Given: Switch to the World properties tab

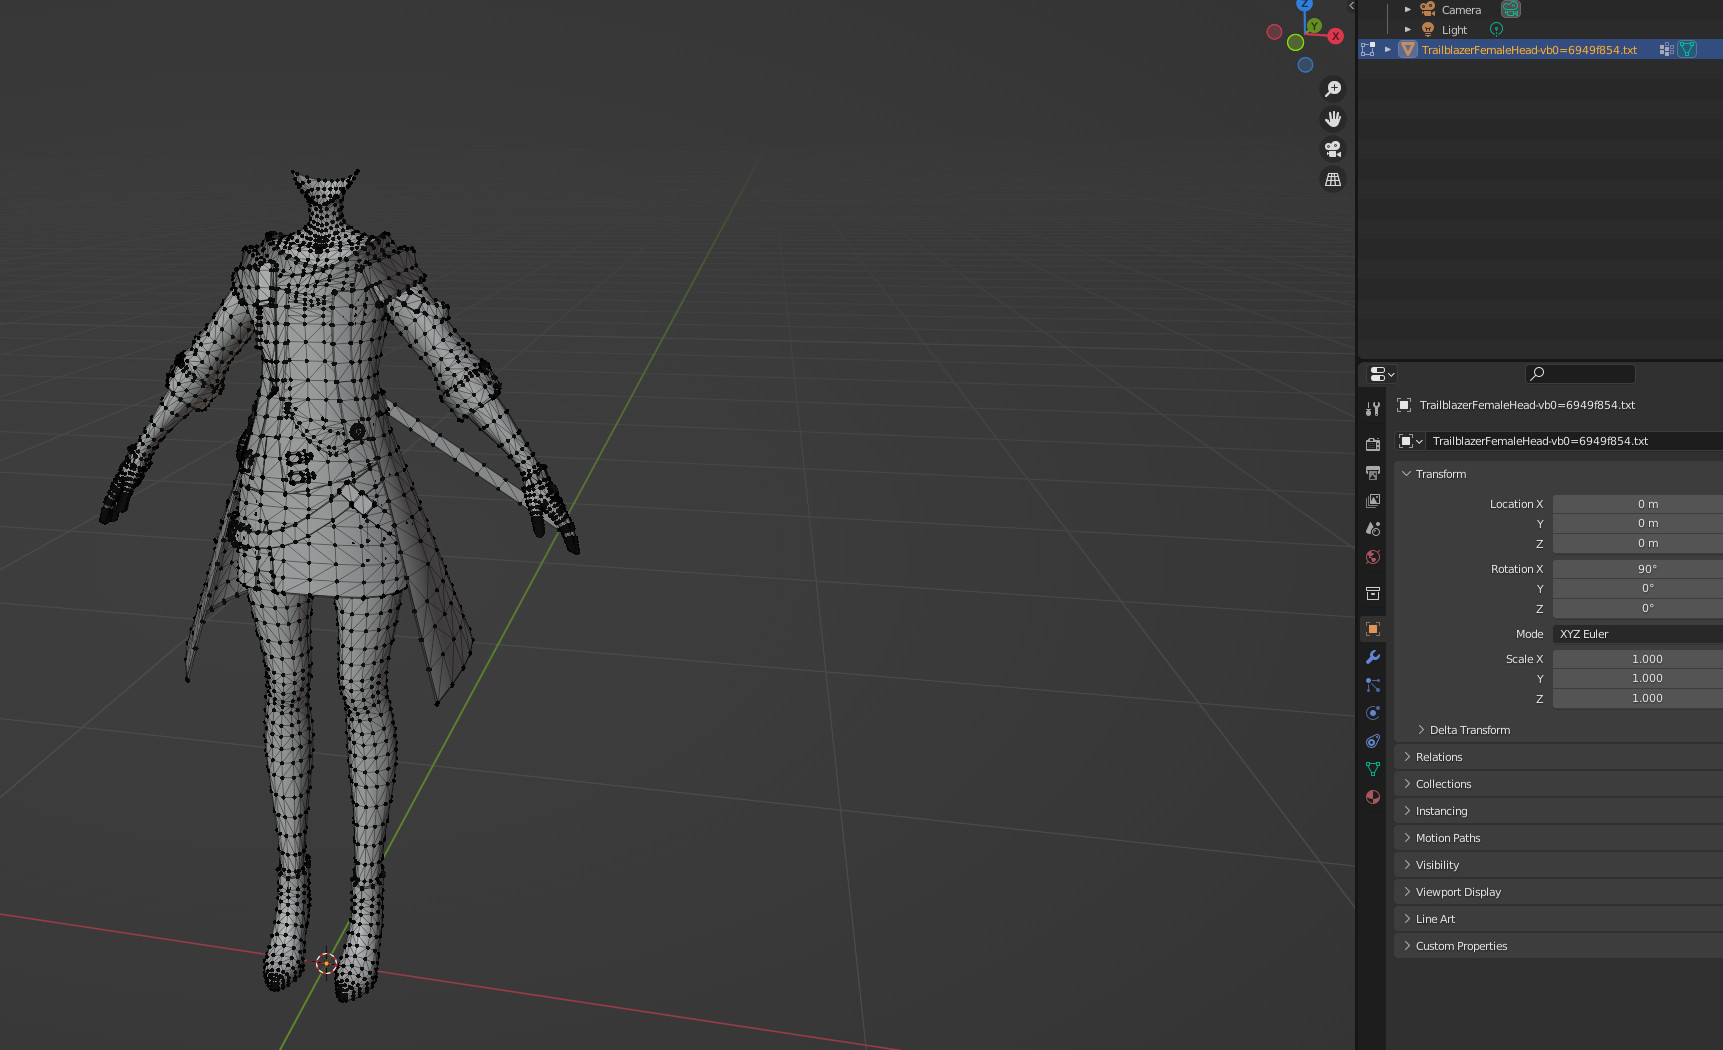Looking at the screenshot, I should click(1373, 557).
